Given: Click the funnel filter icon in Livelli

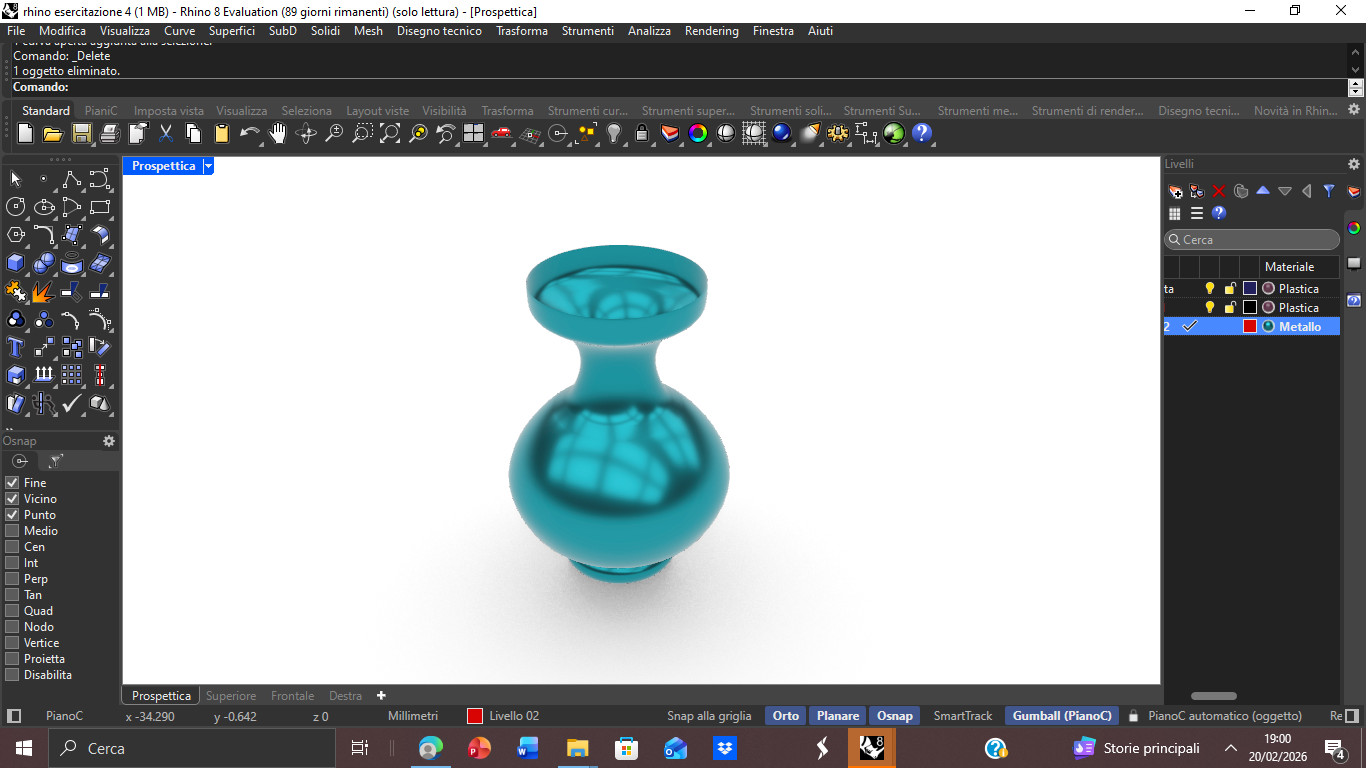Looking at the screenshot, I should [1329, 191].
